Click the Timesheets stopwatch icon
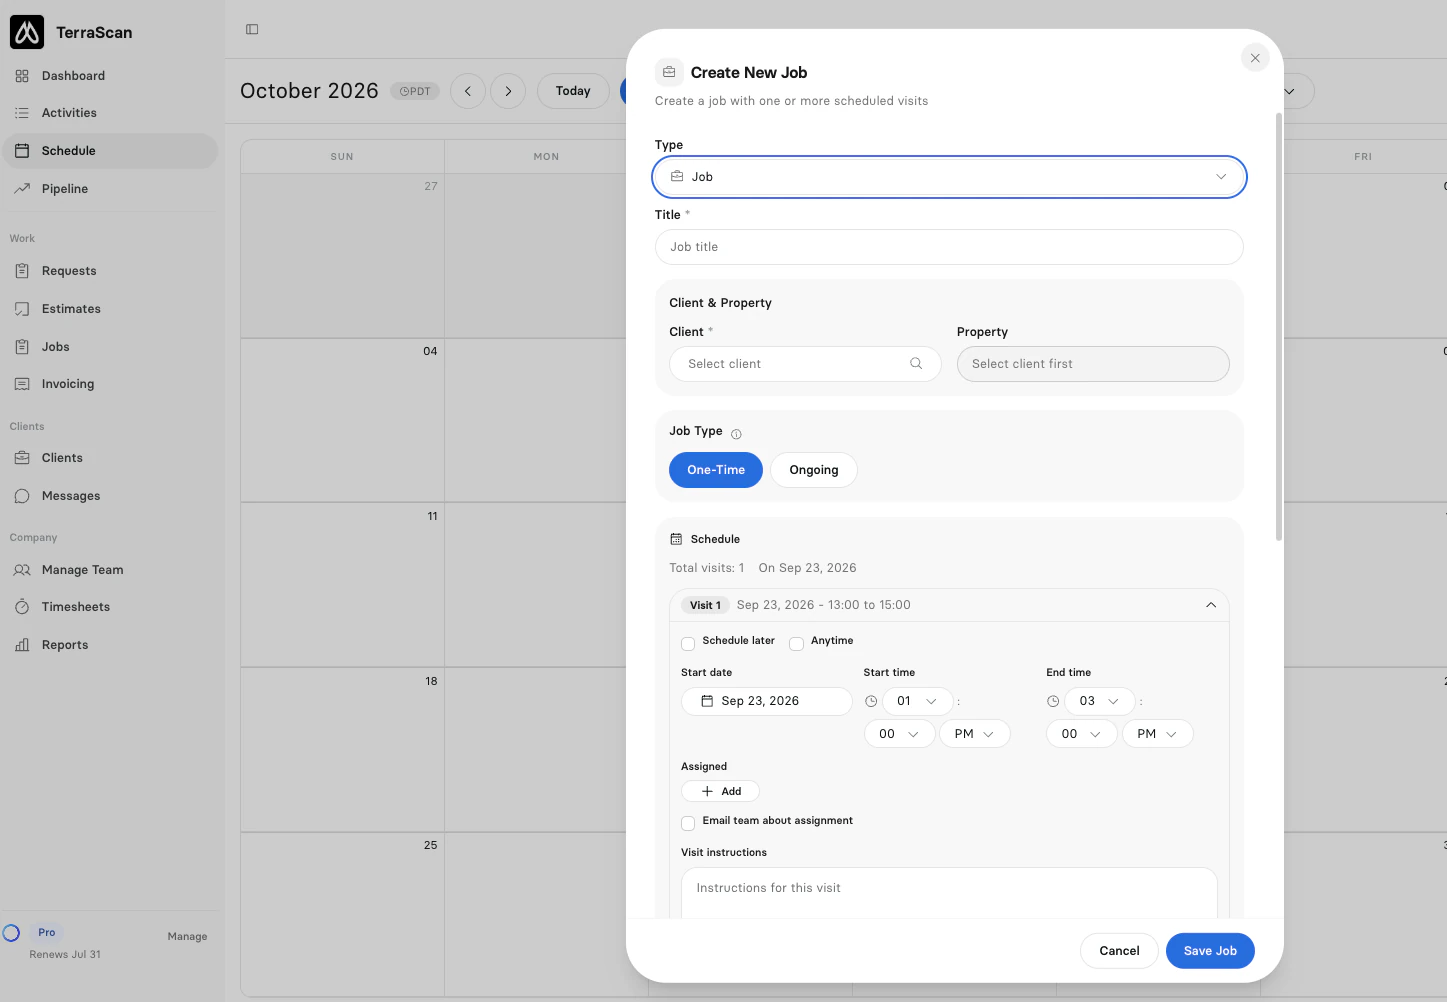The image size is (1447, 1002). (22, 607)
